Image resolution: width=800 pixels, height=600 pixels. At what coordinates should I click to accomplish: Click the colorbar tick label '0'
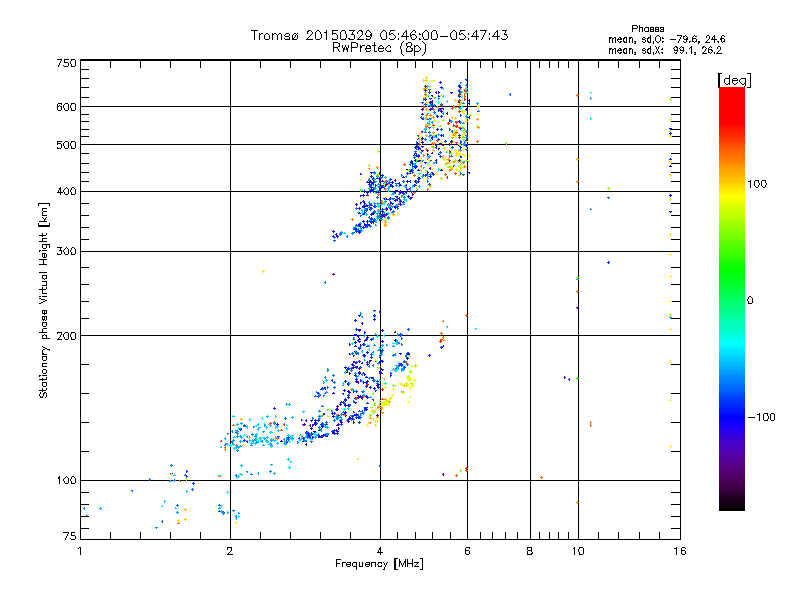750,301
